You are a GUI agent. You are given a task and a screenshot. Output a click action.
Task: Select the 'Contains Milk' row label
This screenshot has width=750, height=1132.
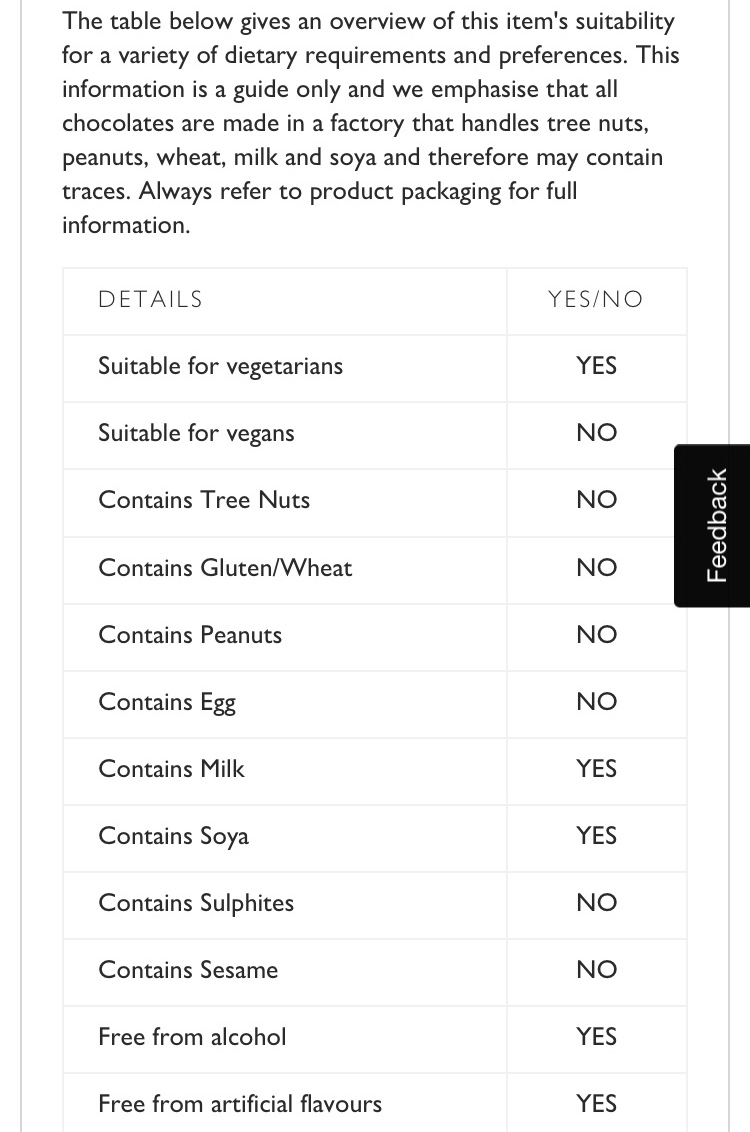point(171,769)
